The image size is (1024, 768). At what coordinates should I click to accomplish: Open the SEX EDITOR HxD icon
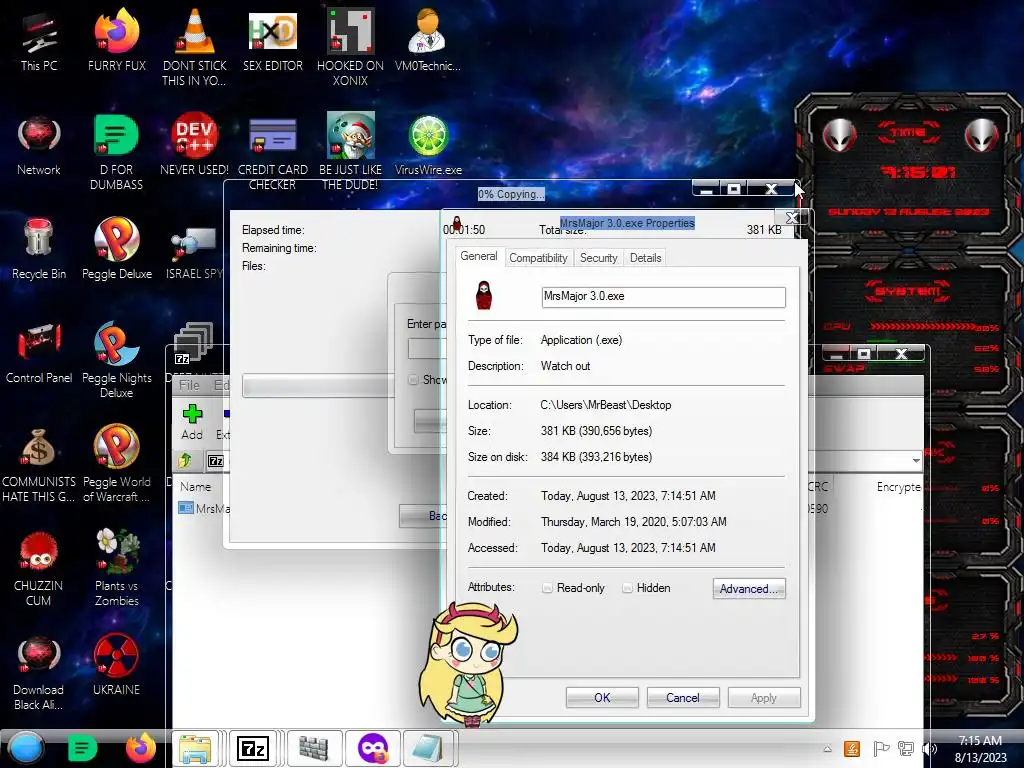pyautogui.click(x=272, y=42)
